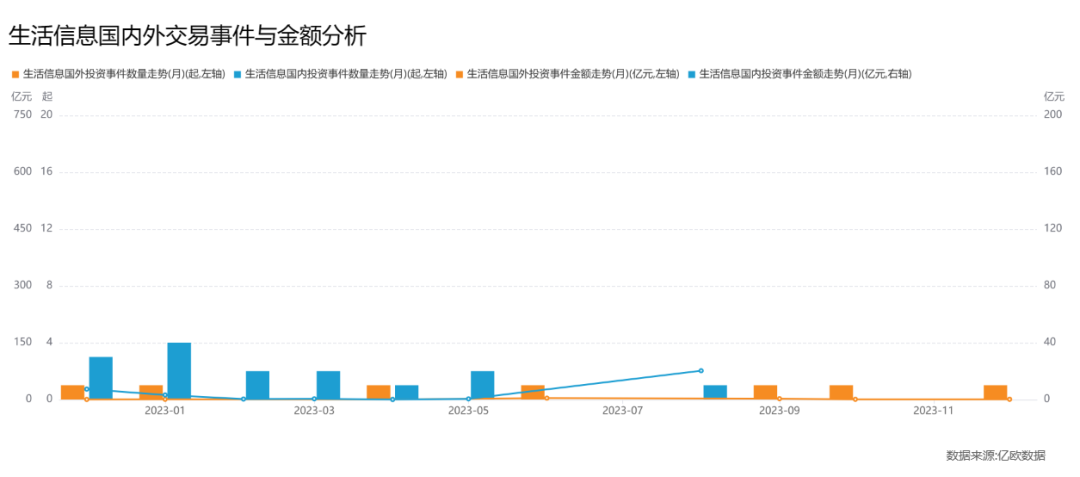Image resolution: width=1080 pixels, height=477 pixels.
Task: Click the 2023-07 x-axis label
Action: tap(623, 410)
